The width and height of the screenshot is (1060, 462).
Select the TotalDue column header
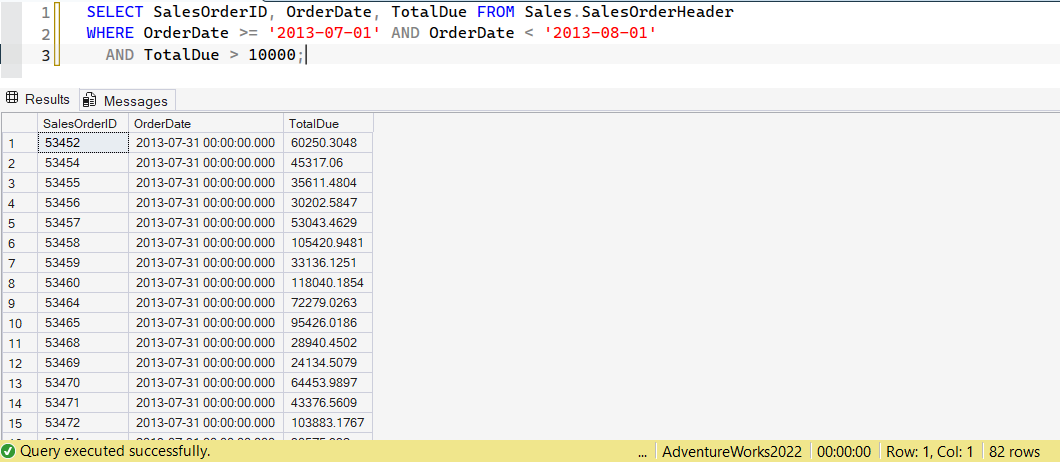tap(329, 124)
